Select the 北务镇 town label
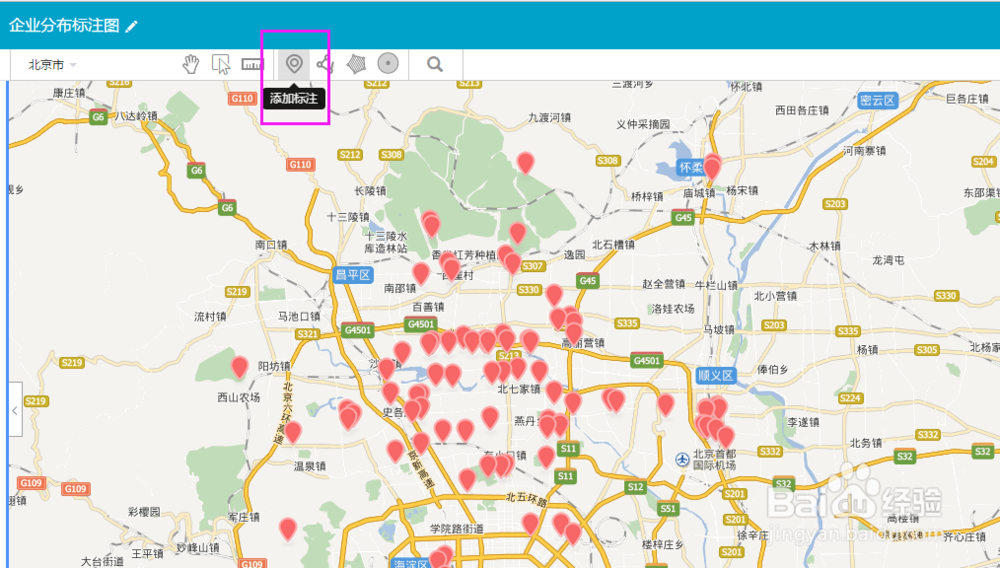 click(865, 442)
